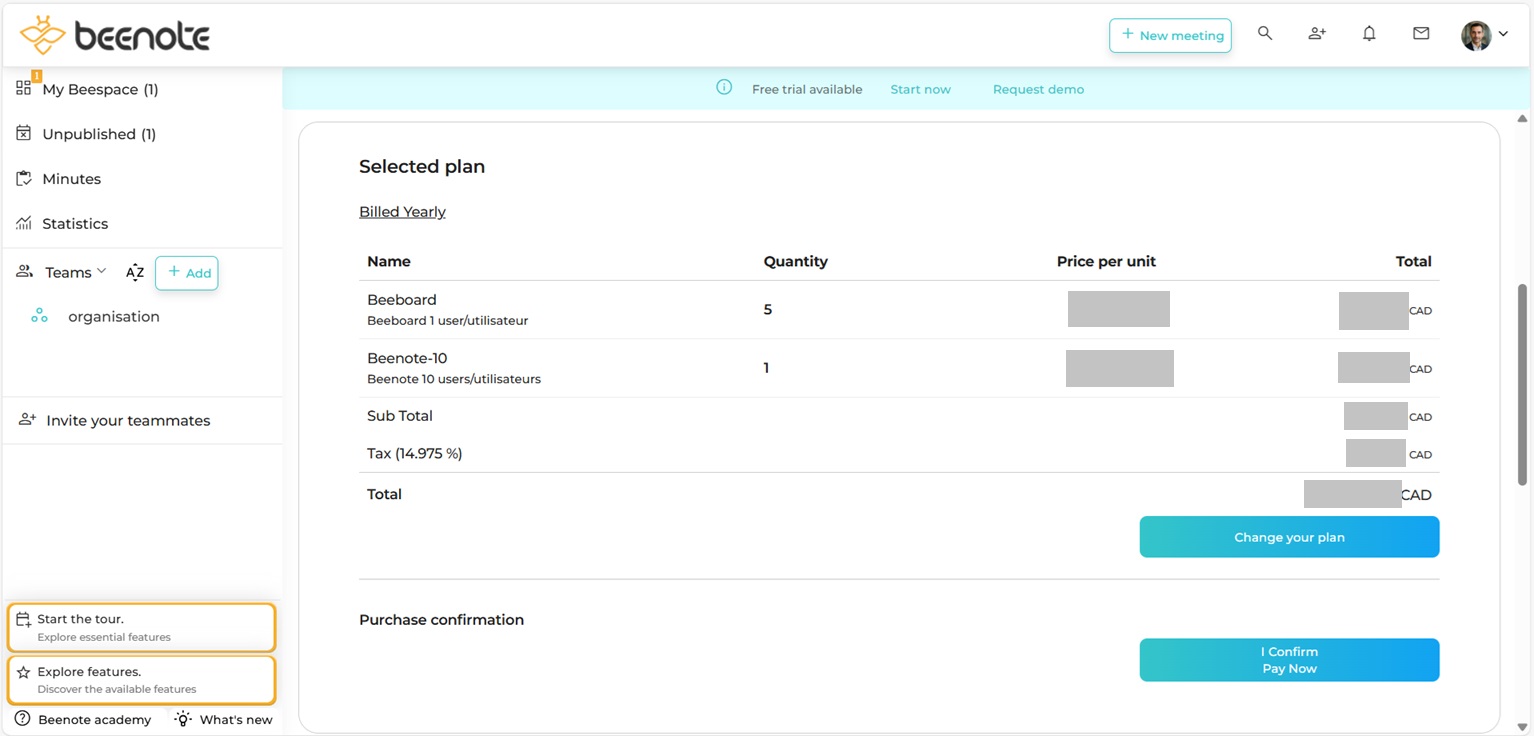Select the organisation team
Viewport: 1534px width, 736px height.
(x=113, y=317)
